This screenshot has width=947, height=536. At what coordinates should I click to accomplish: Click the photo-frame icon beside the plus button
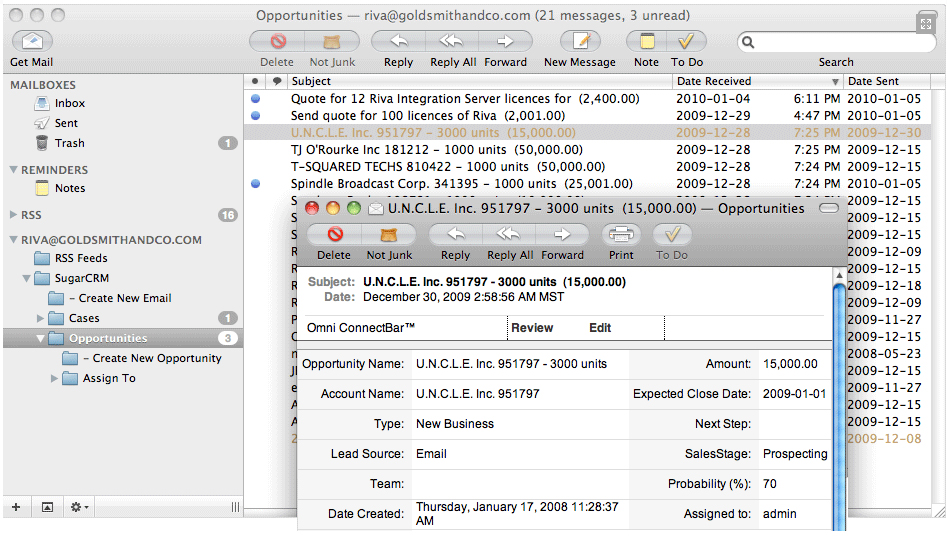47,507
